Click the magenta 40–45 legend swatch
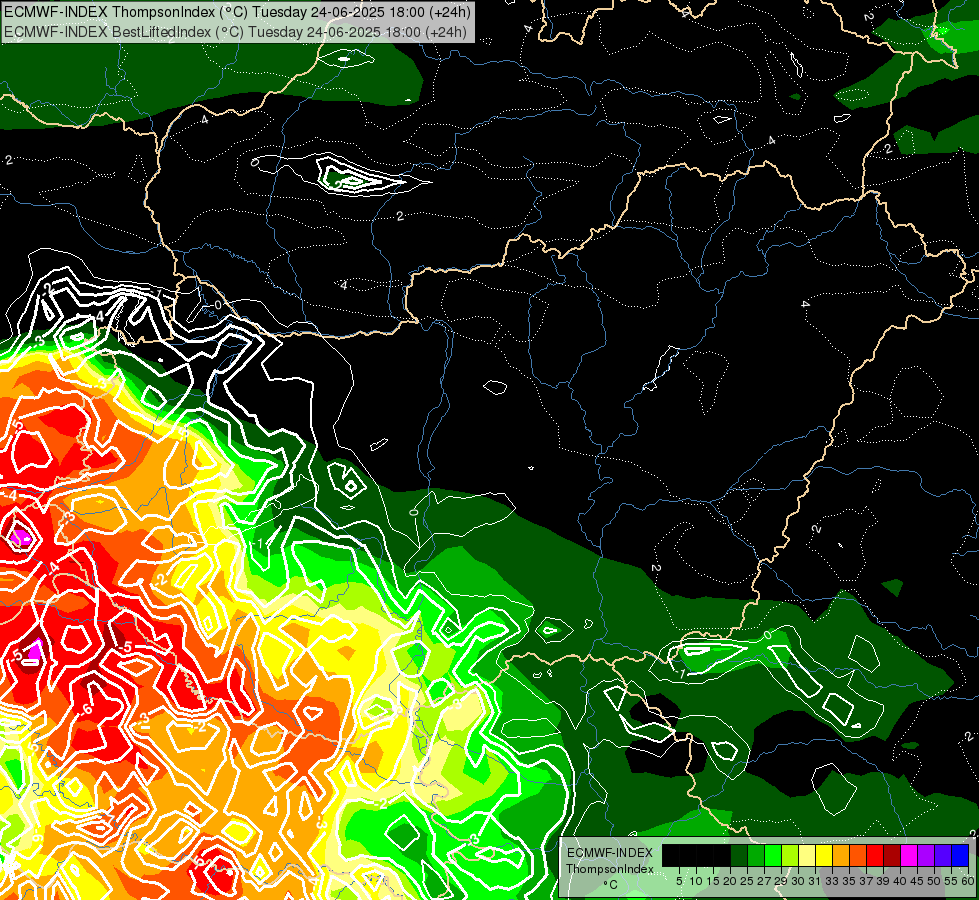The image size is (979, 900). point(909,856)
